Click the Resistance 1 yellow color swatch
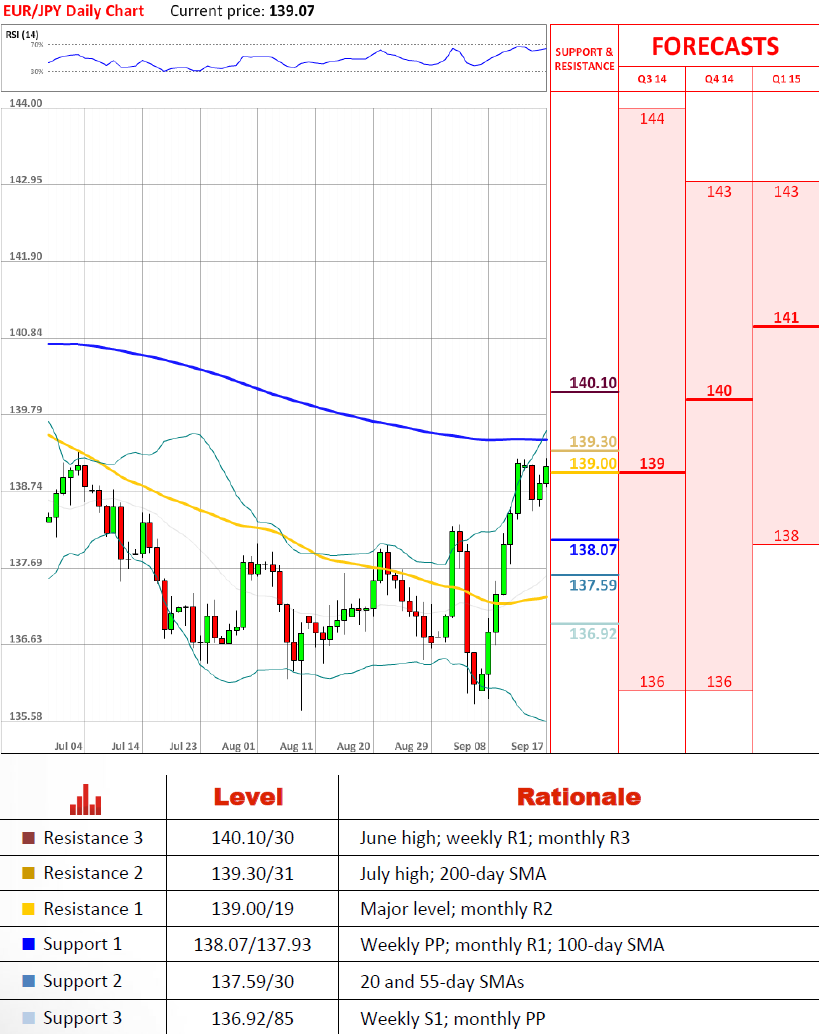The height and width of the screenshot is (1034, 819). point(28,909)
